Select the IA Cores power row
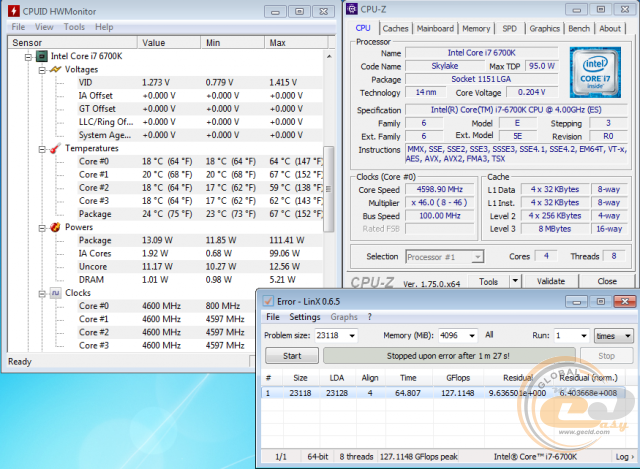This screenshot has width=640, height=469. 200,253
